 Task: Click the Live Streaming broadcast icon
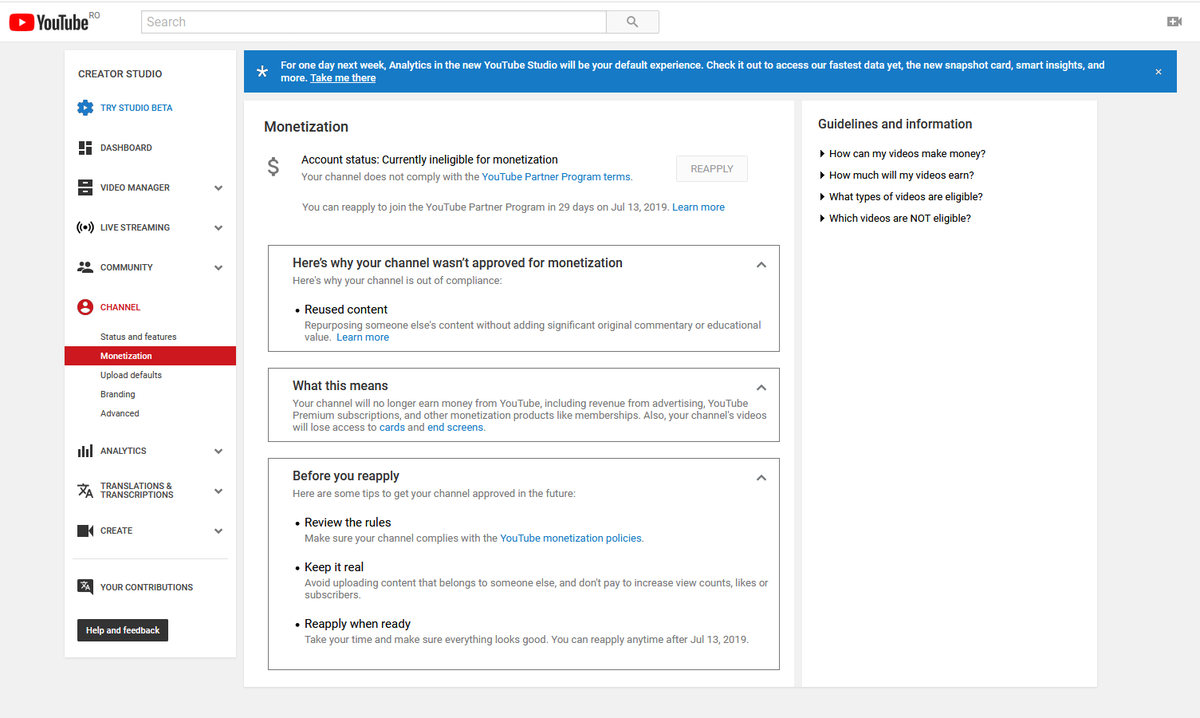tap(85, 228)
